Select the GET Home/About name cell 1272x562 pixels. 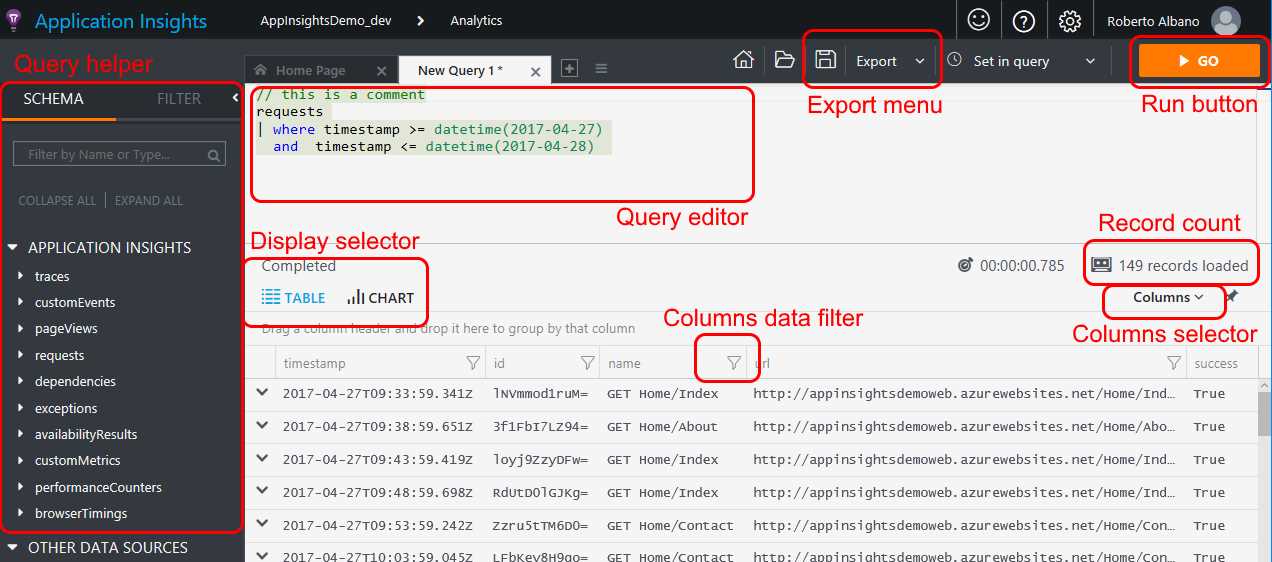pos(662,427)
